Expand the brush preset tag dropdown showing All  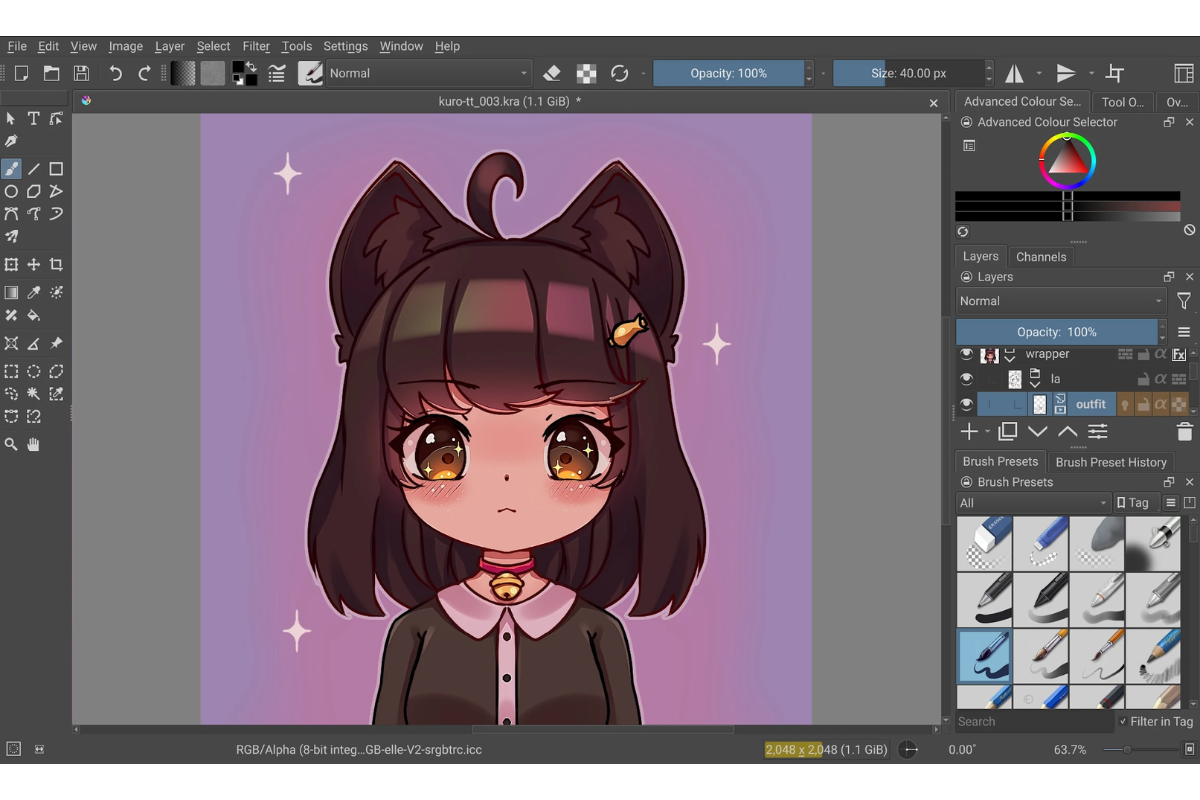tap(1033, 503)
